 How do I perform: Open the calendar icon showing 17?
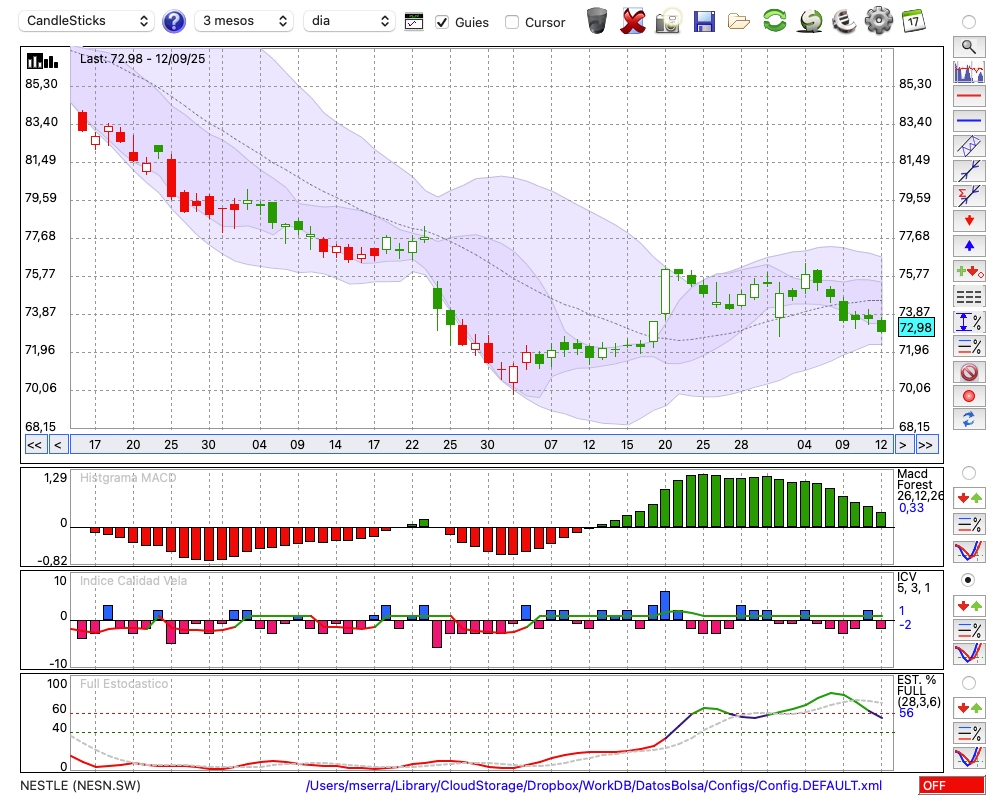[913, 21]
